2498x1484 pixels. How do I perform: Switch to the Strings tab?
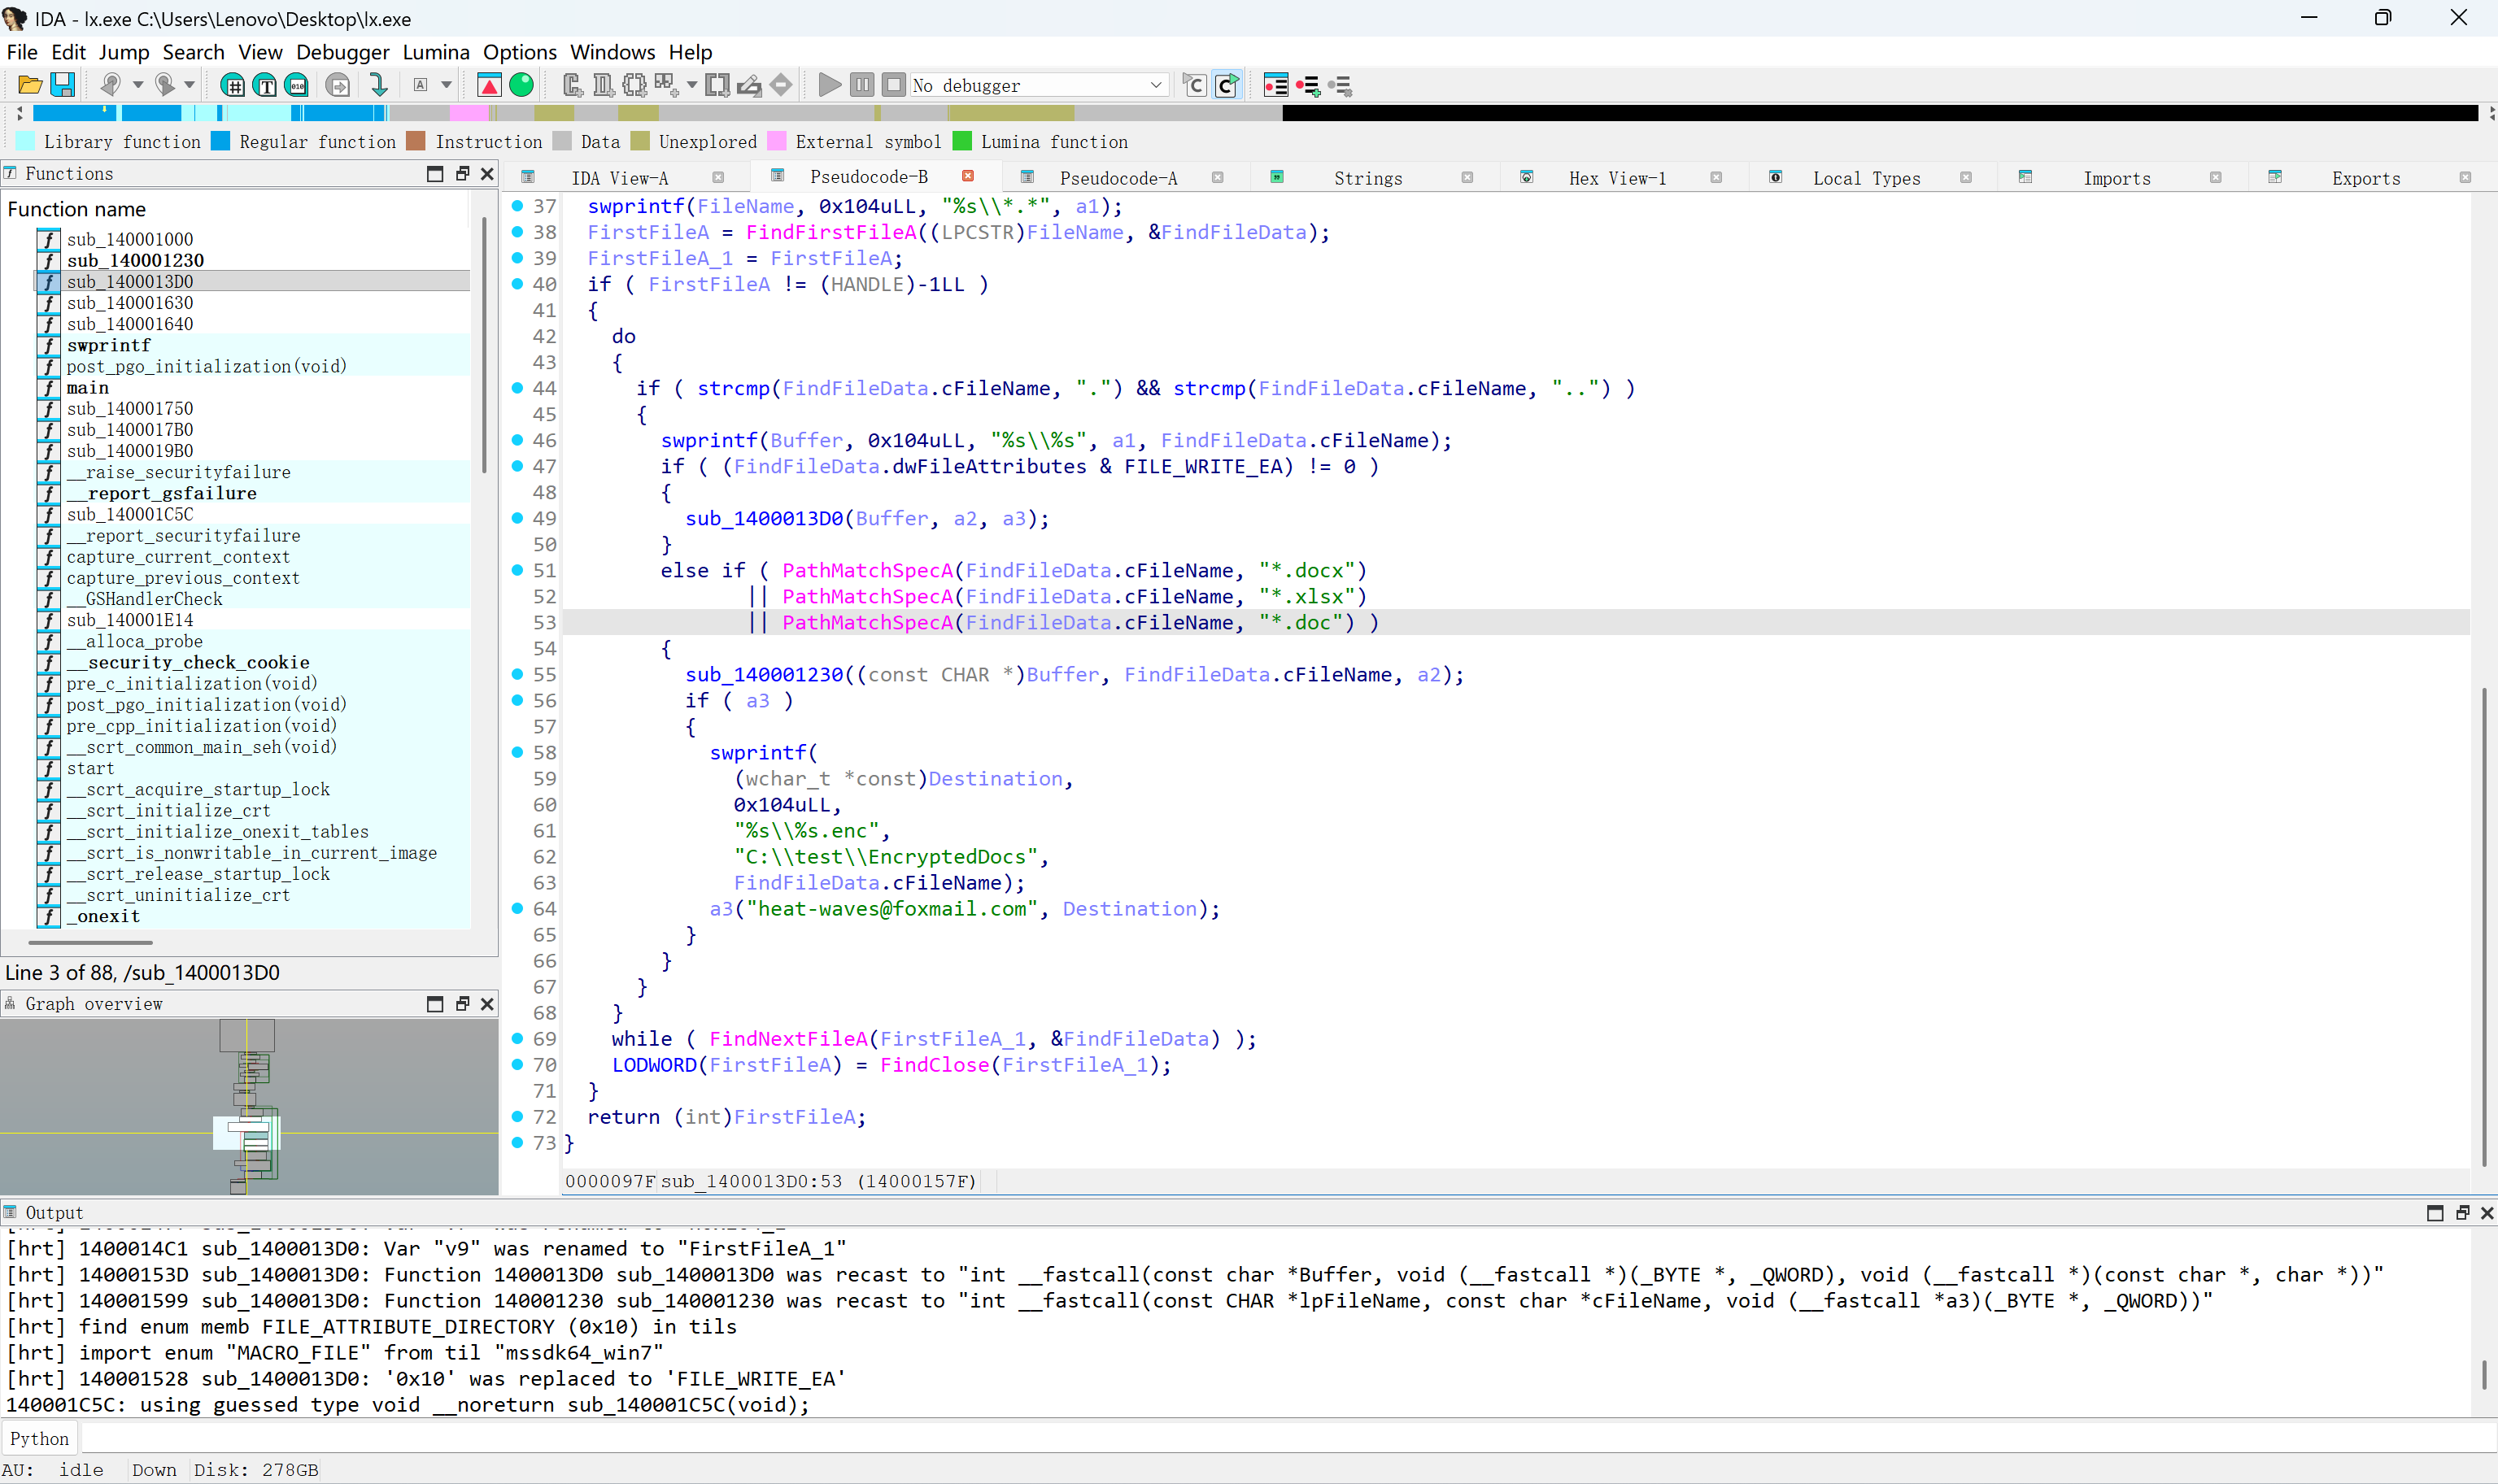pos(1367,178)
